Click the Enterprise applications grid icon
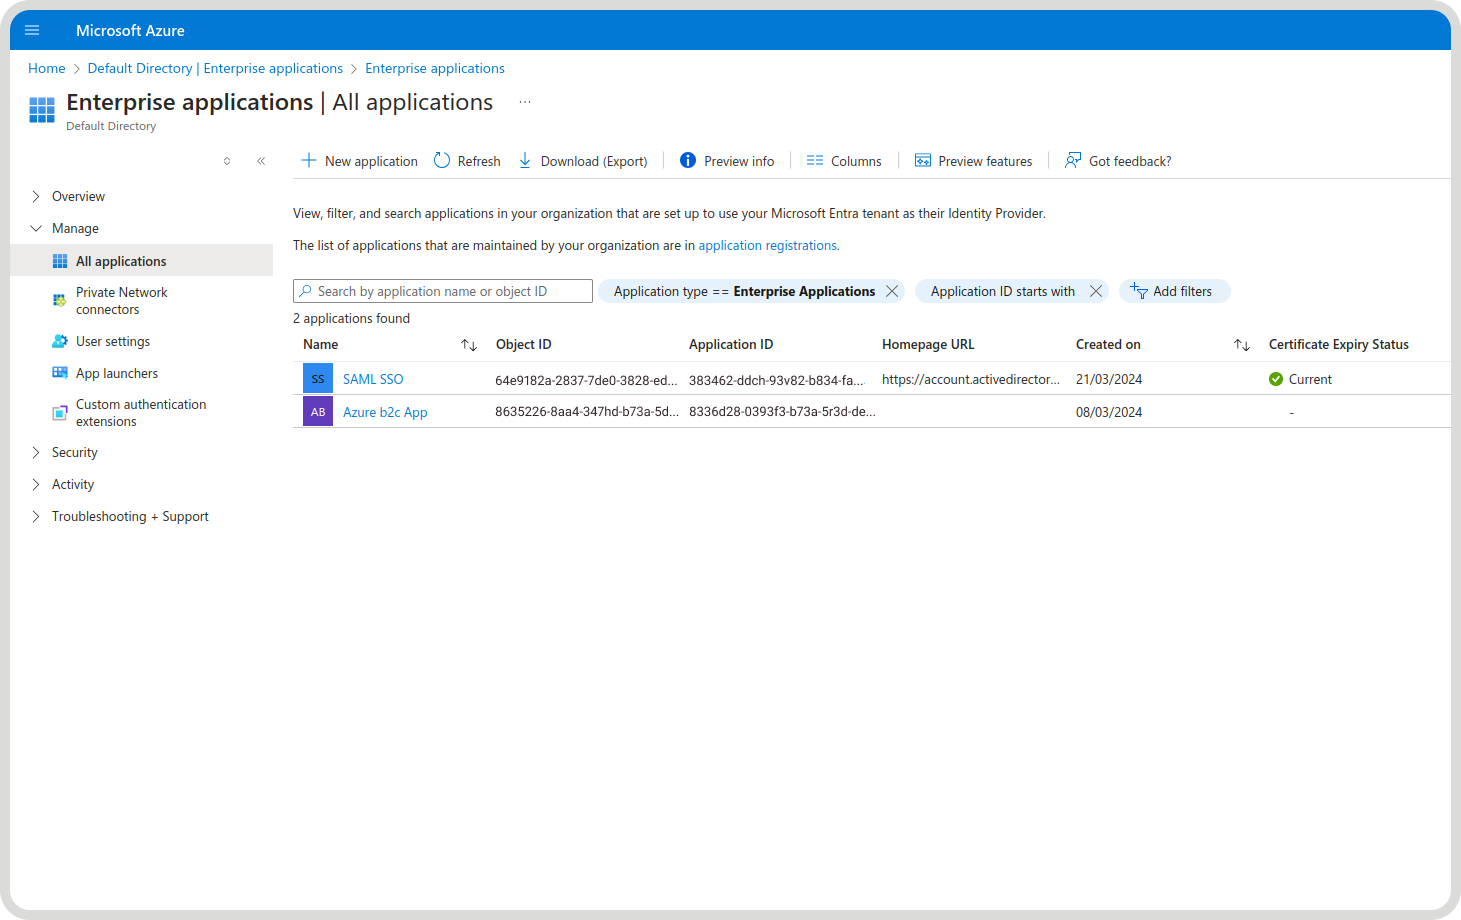Image resolution: width=1461 pixels, height=920 pixels. click(42, 110)
